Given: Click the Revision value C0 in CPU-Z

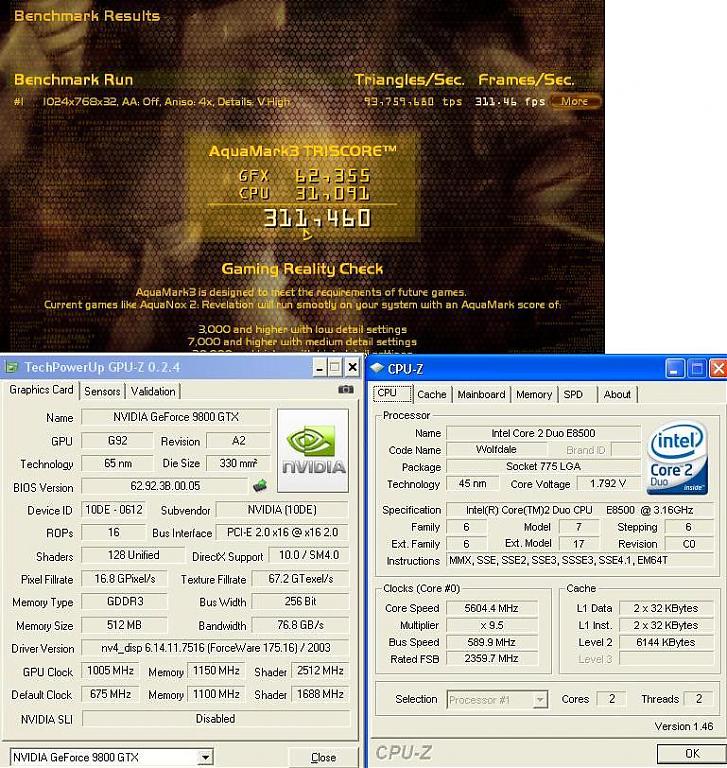Looking at the screenshot, I should pyautogui.click(x=689, y=544).
